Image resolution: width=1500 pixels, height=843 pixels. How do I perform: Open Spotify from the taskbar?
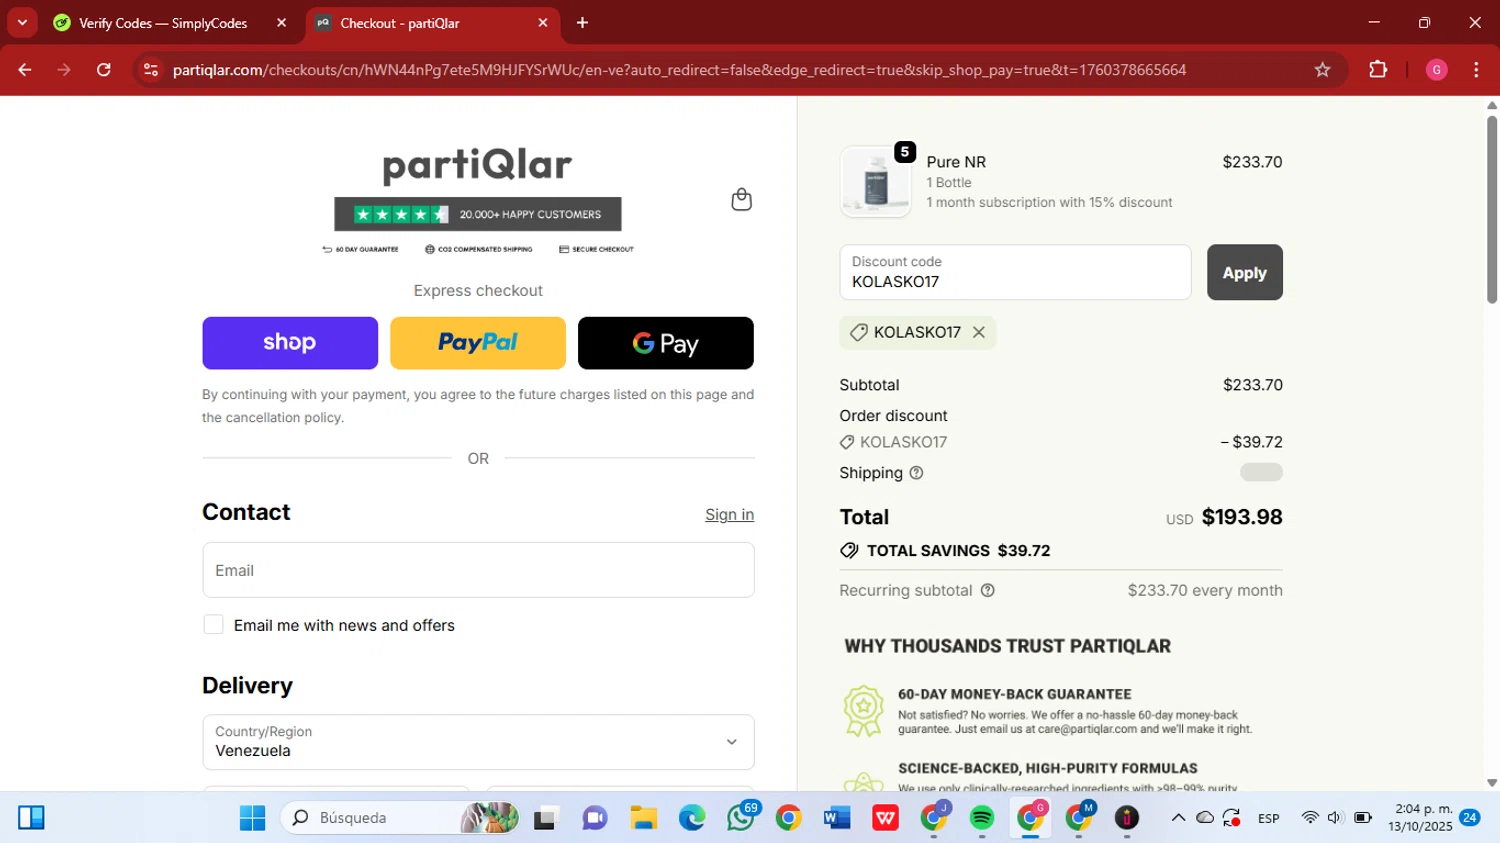[x=982, y=818]
